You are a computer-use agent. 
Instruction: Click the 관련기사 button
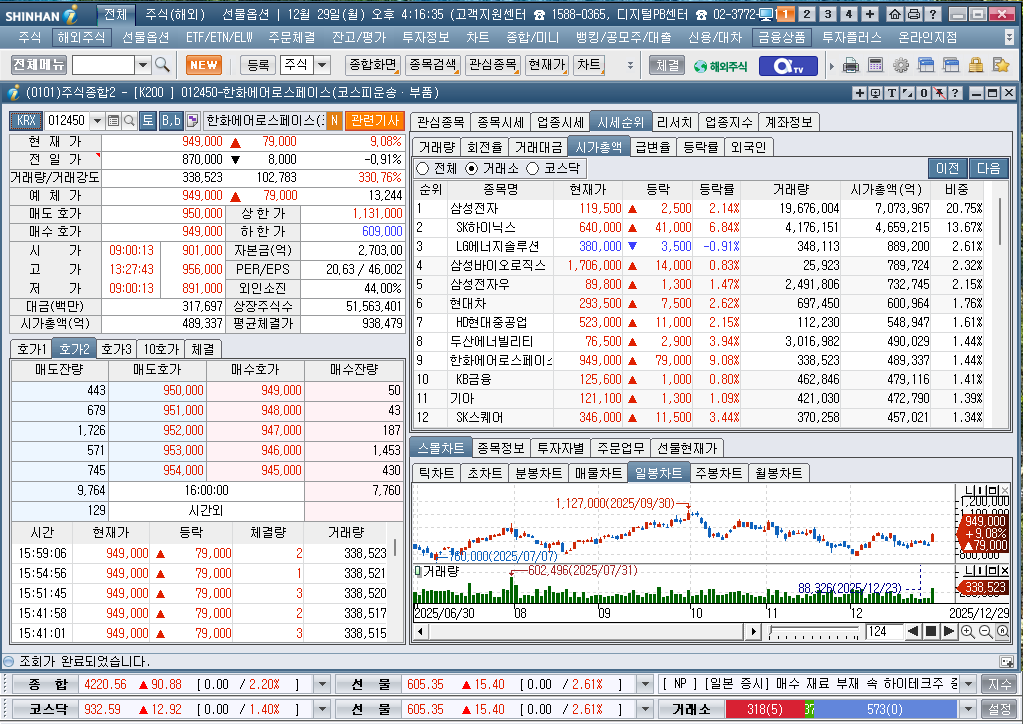coord(375,121)
